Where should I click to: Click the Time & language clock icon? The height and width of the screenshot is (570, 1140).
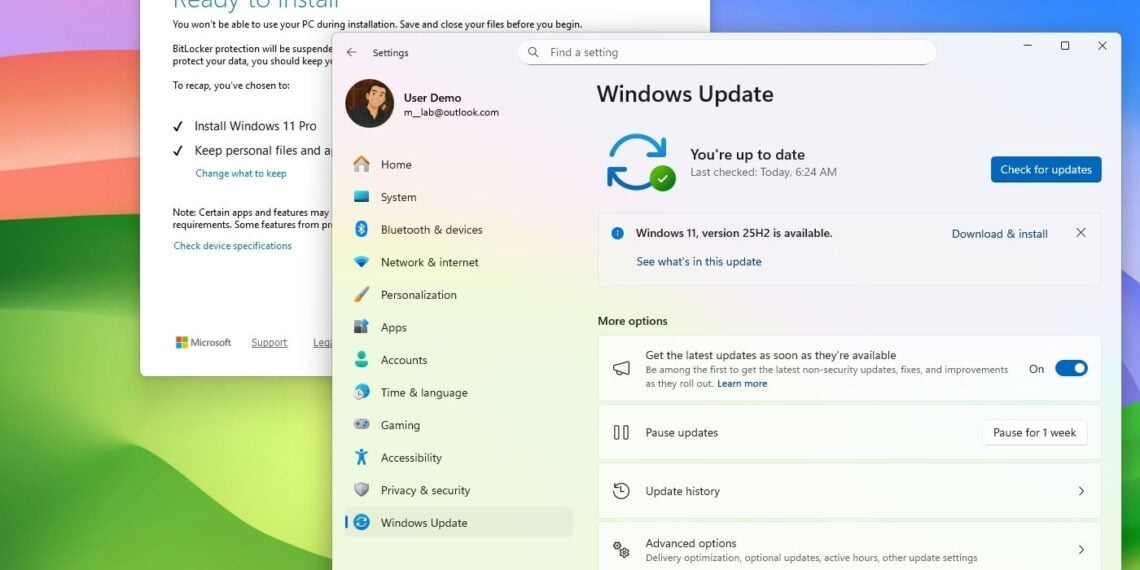click(x=361, y=392)
